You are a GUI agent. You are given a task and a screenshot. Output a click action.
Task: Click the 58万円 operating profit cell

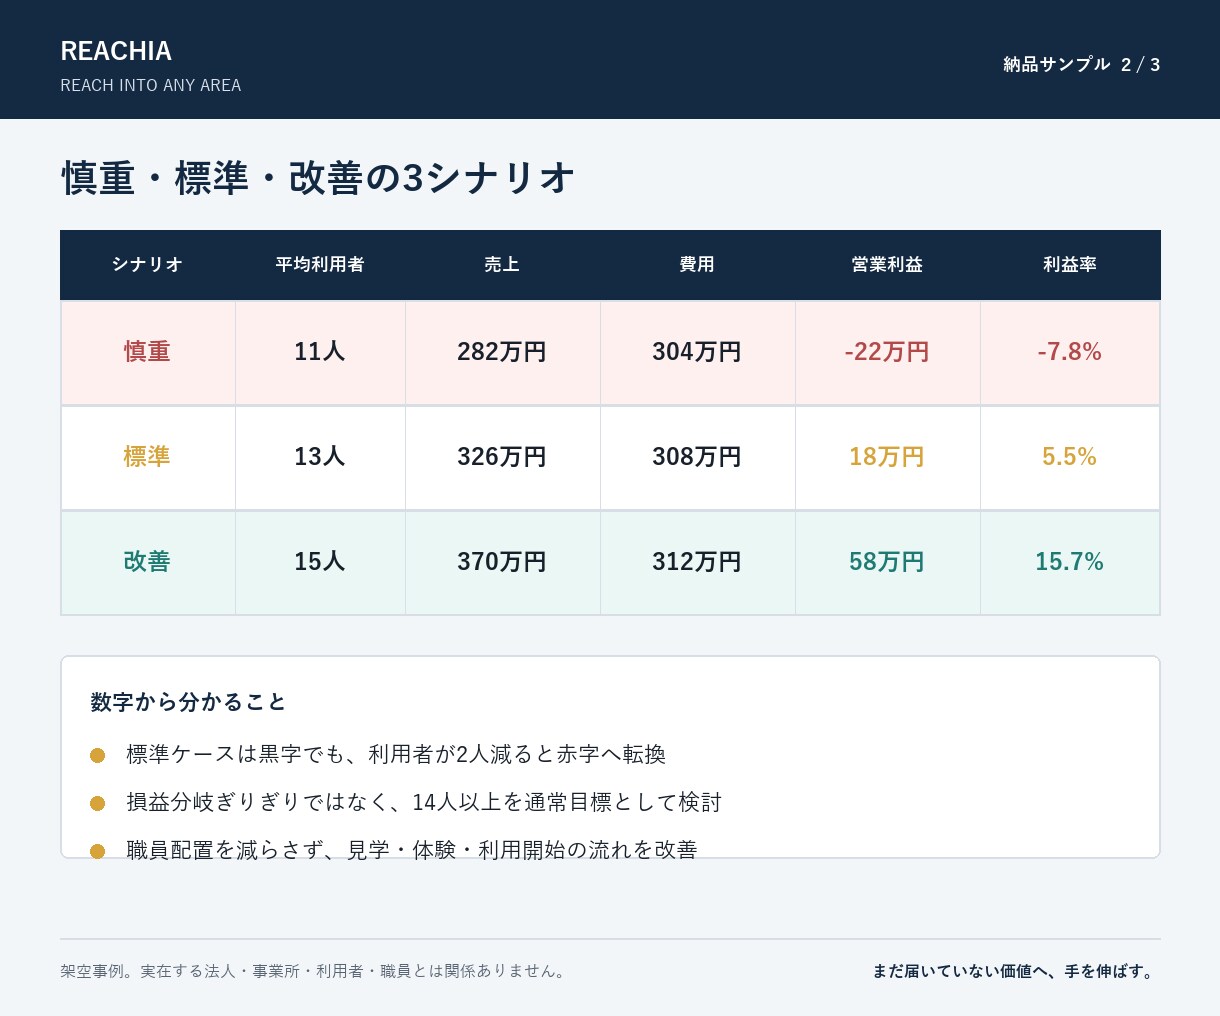pos(887,562)
